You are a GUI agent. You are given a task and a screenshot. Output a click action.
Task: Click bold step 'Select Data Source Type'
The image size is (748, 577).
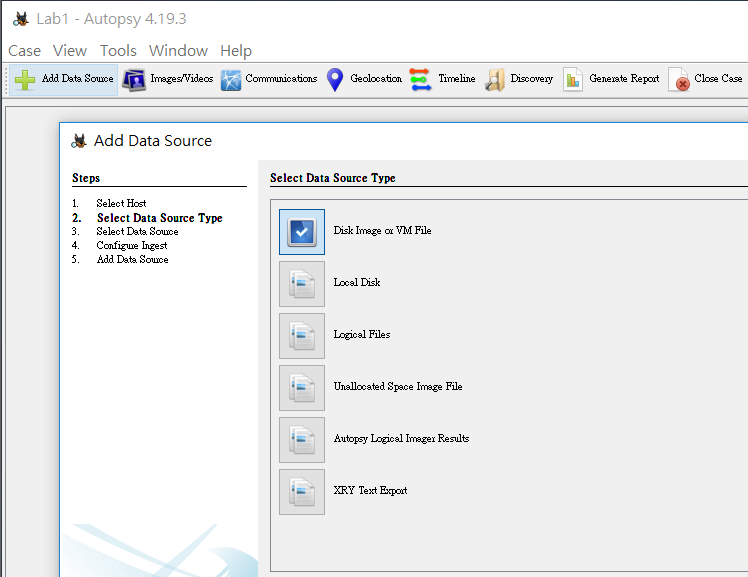click(160, 218)
